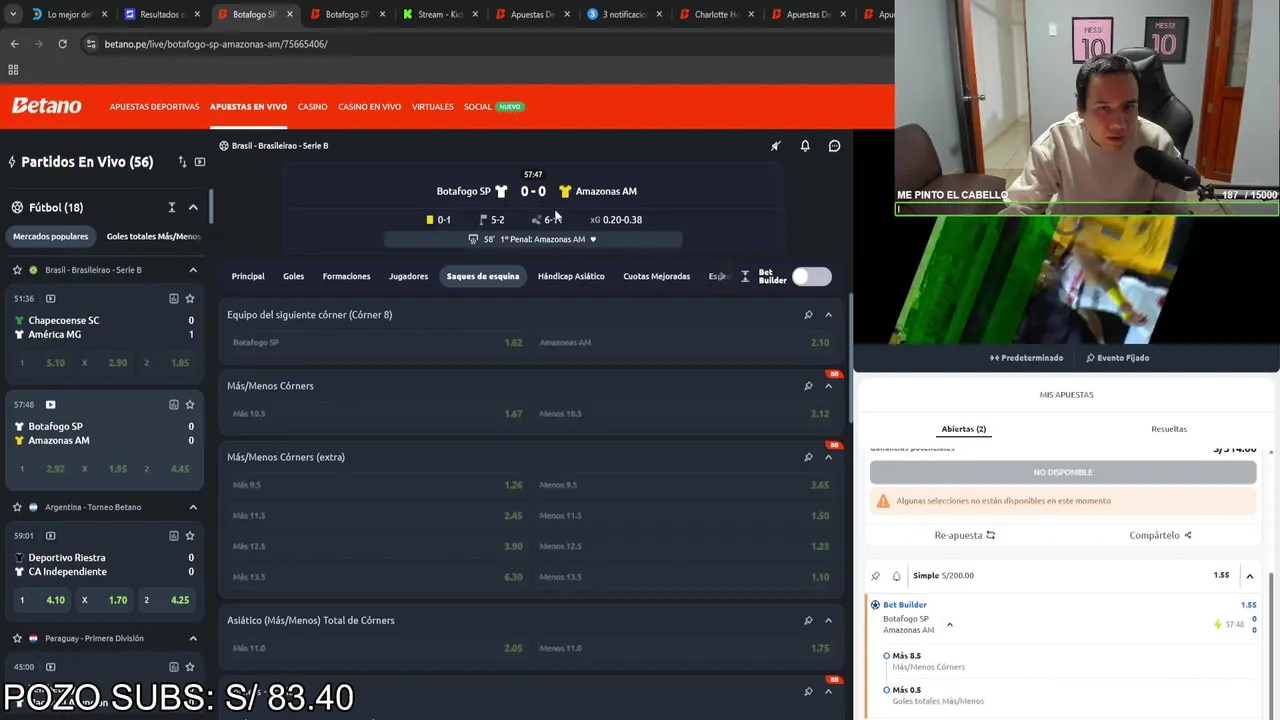1280x720 pixels.
Task: Pin the Asiático Total de Córners market
Action: tap(808, 620)
